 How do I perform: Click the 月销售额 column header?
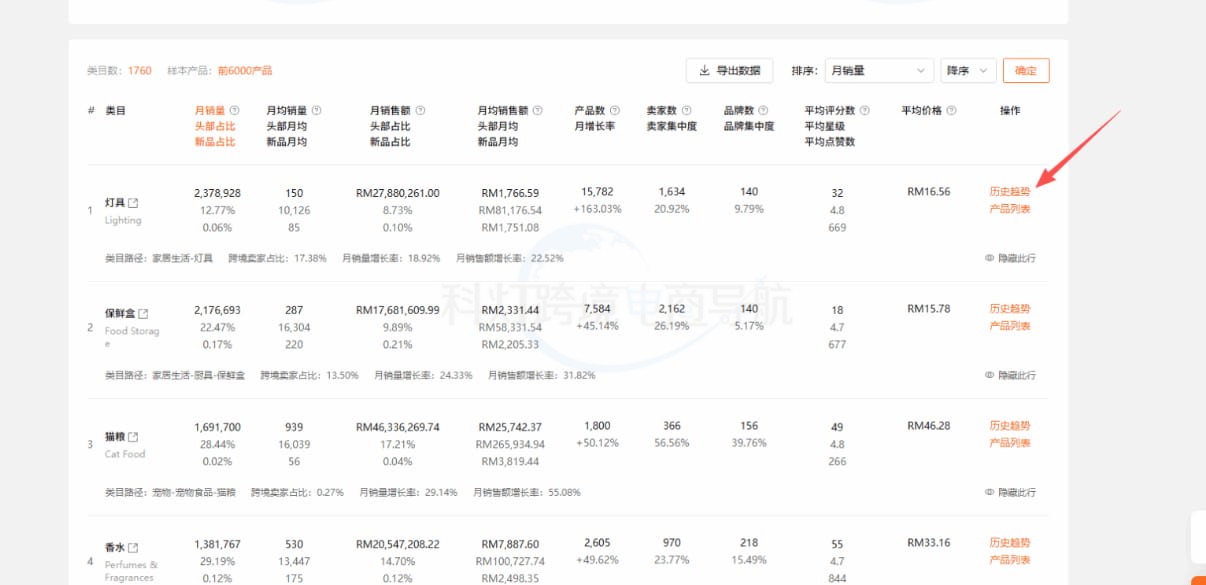391,111
